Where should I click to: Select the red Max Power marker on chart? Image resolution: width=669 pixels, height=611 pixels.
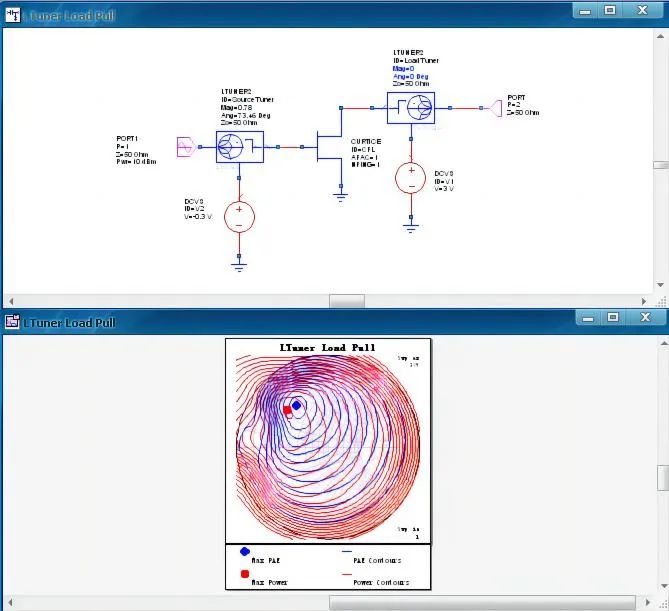click(x=287, y=410)
